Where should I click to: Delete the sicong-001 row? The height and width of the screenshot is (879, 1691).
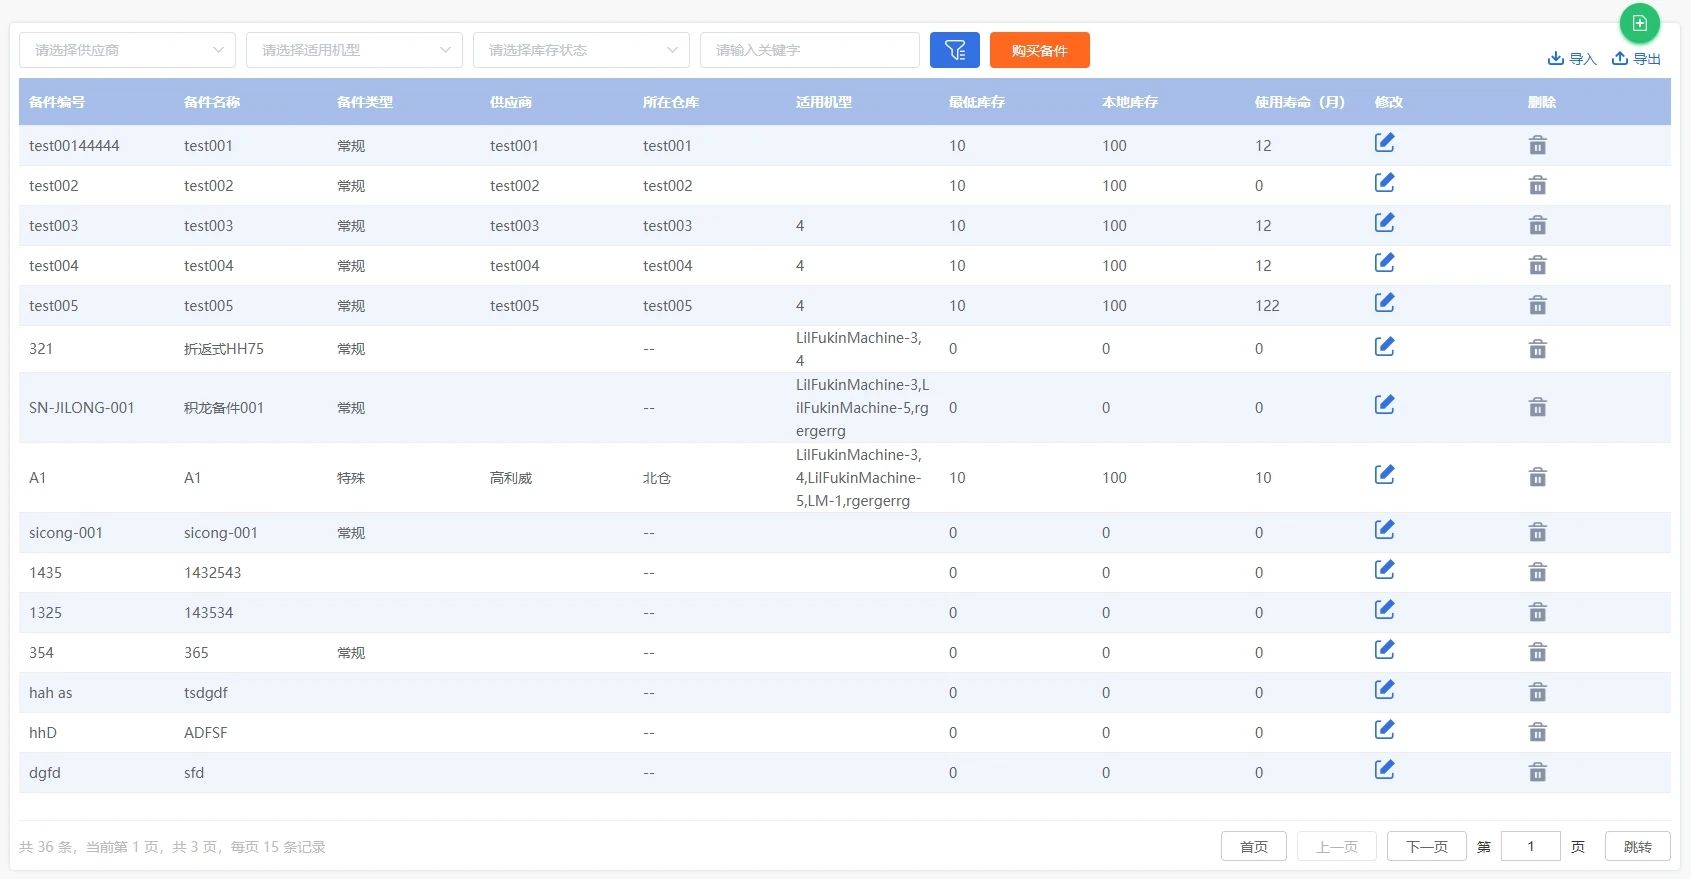[1538, 533]
